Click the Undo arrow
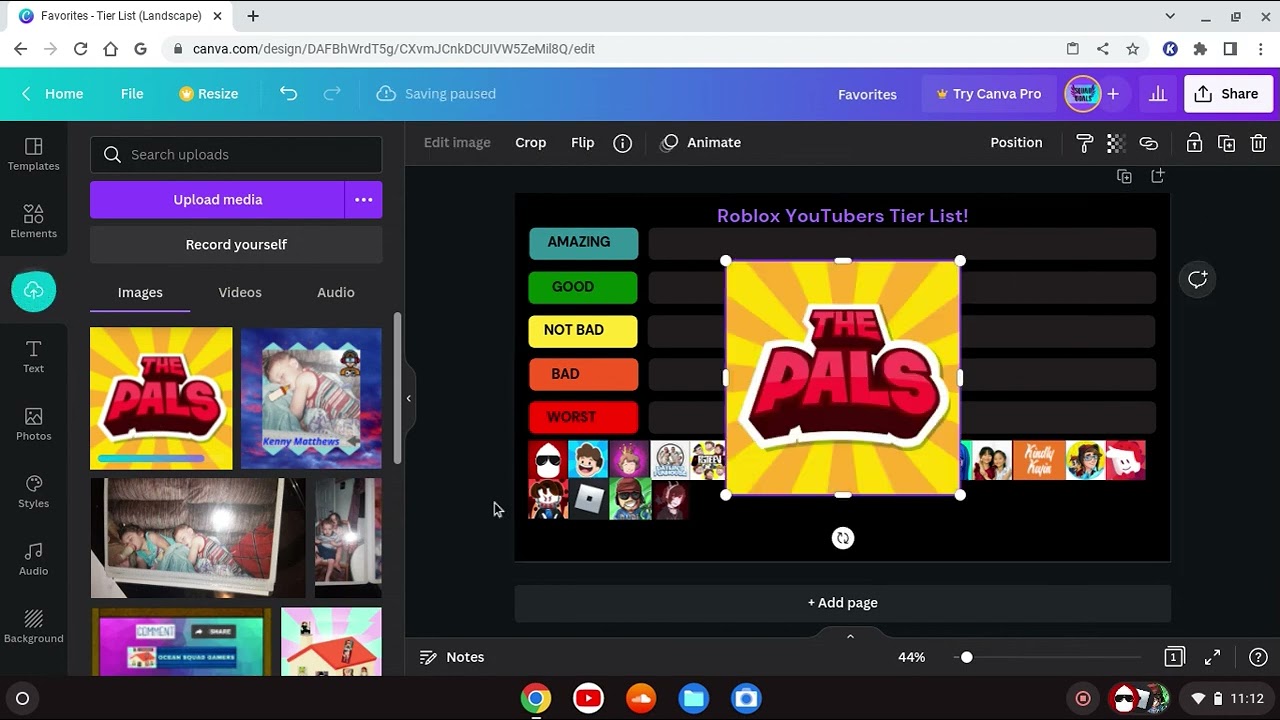 [288, 93]
